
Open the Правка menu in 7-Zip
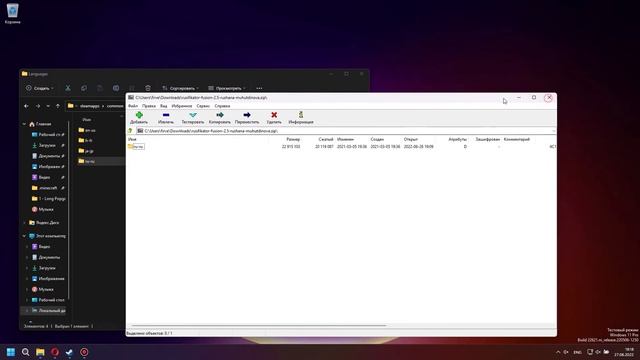click(149, 106)
